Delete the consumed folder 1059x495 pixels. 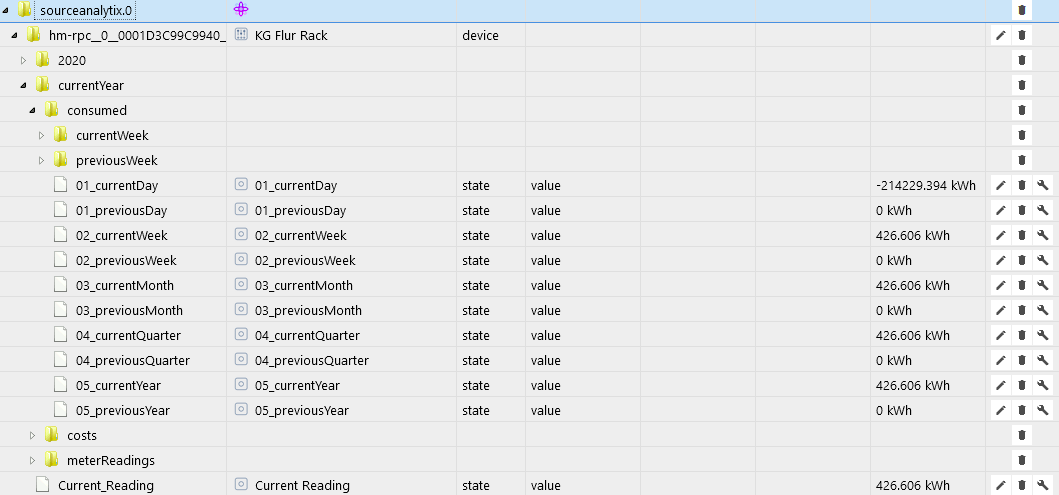click(x=1021, y=110)
